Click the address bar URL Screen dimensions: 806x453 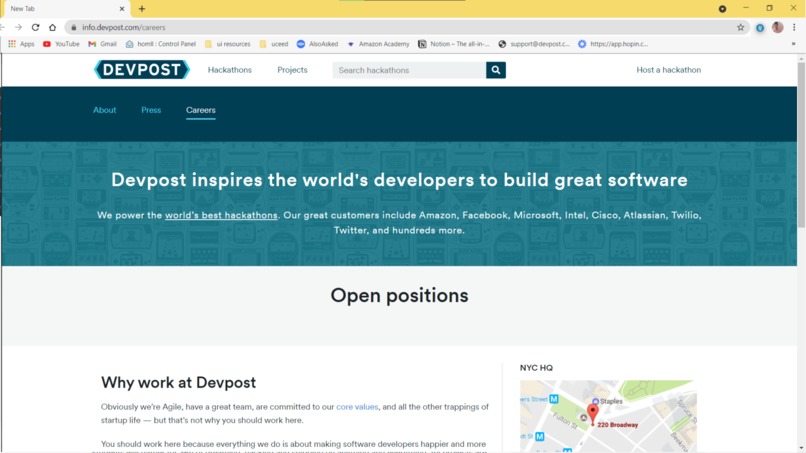click(x=124, y=28)
